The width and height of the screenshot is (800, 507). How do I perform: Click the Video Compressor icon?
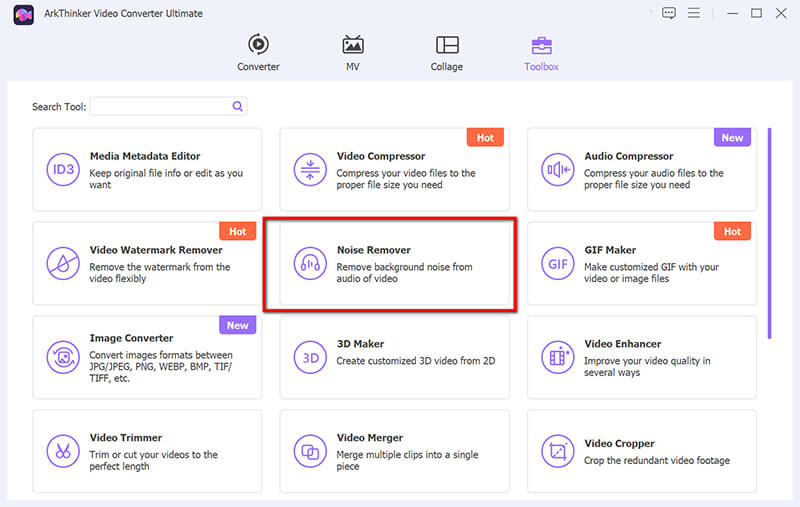click(310, 169)
